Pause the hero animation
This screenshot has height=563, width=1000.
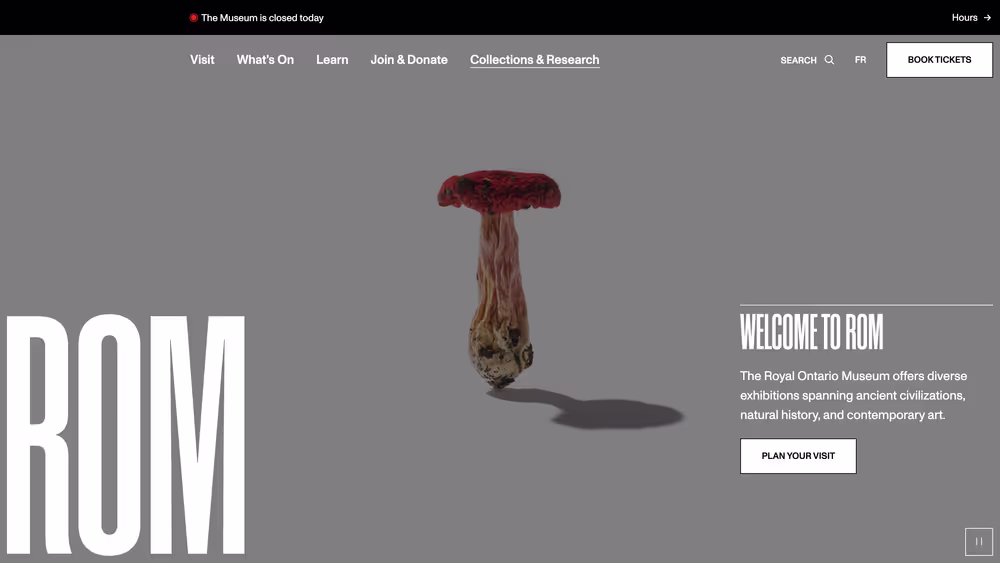979,542
